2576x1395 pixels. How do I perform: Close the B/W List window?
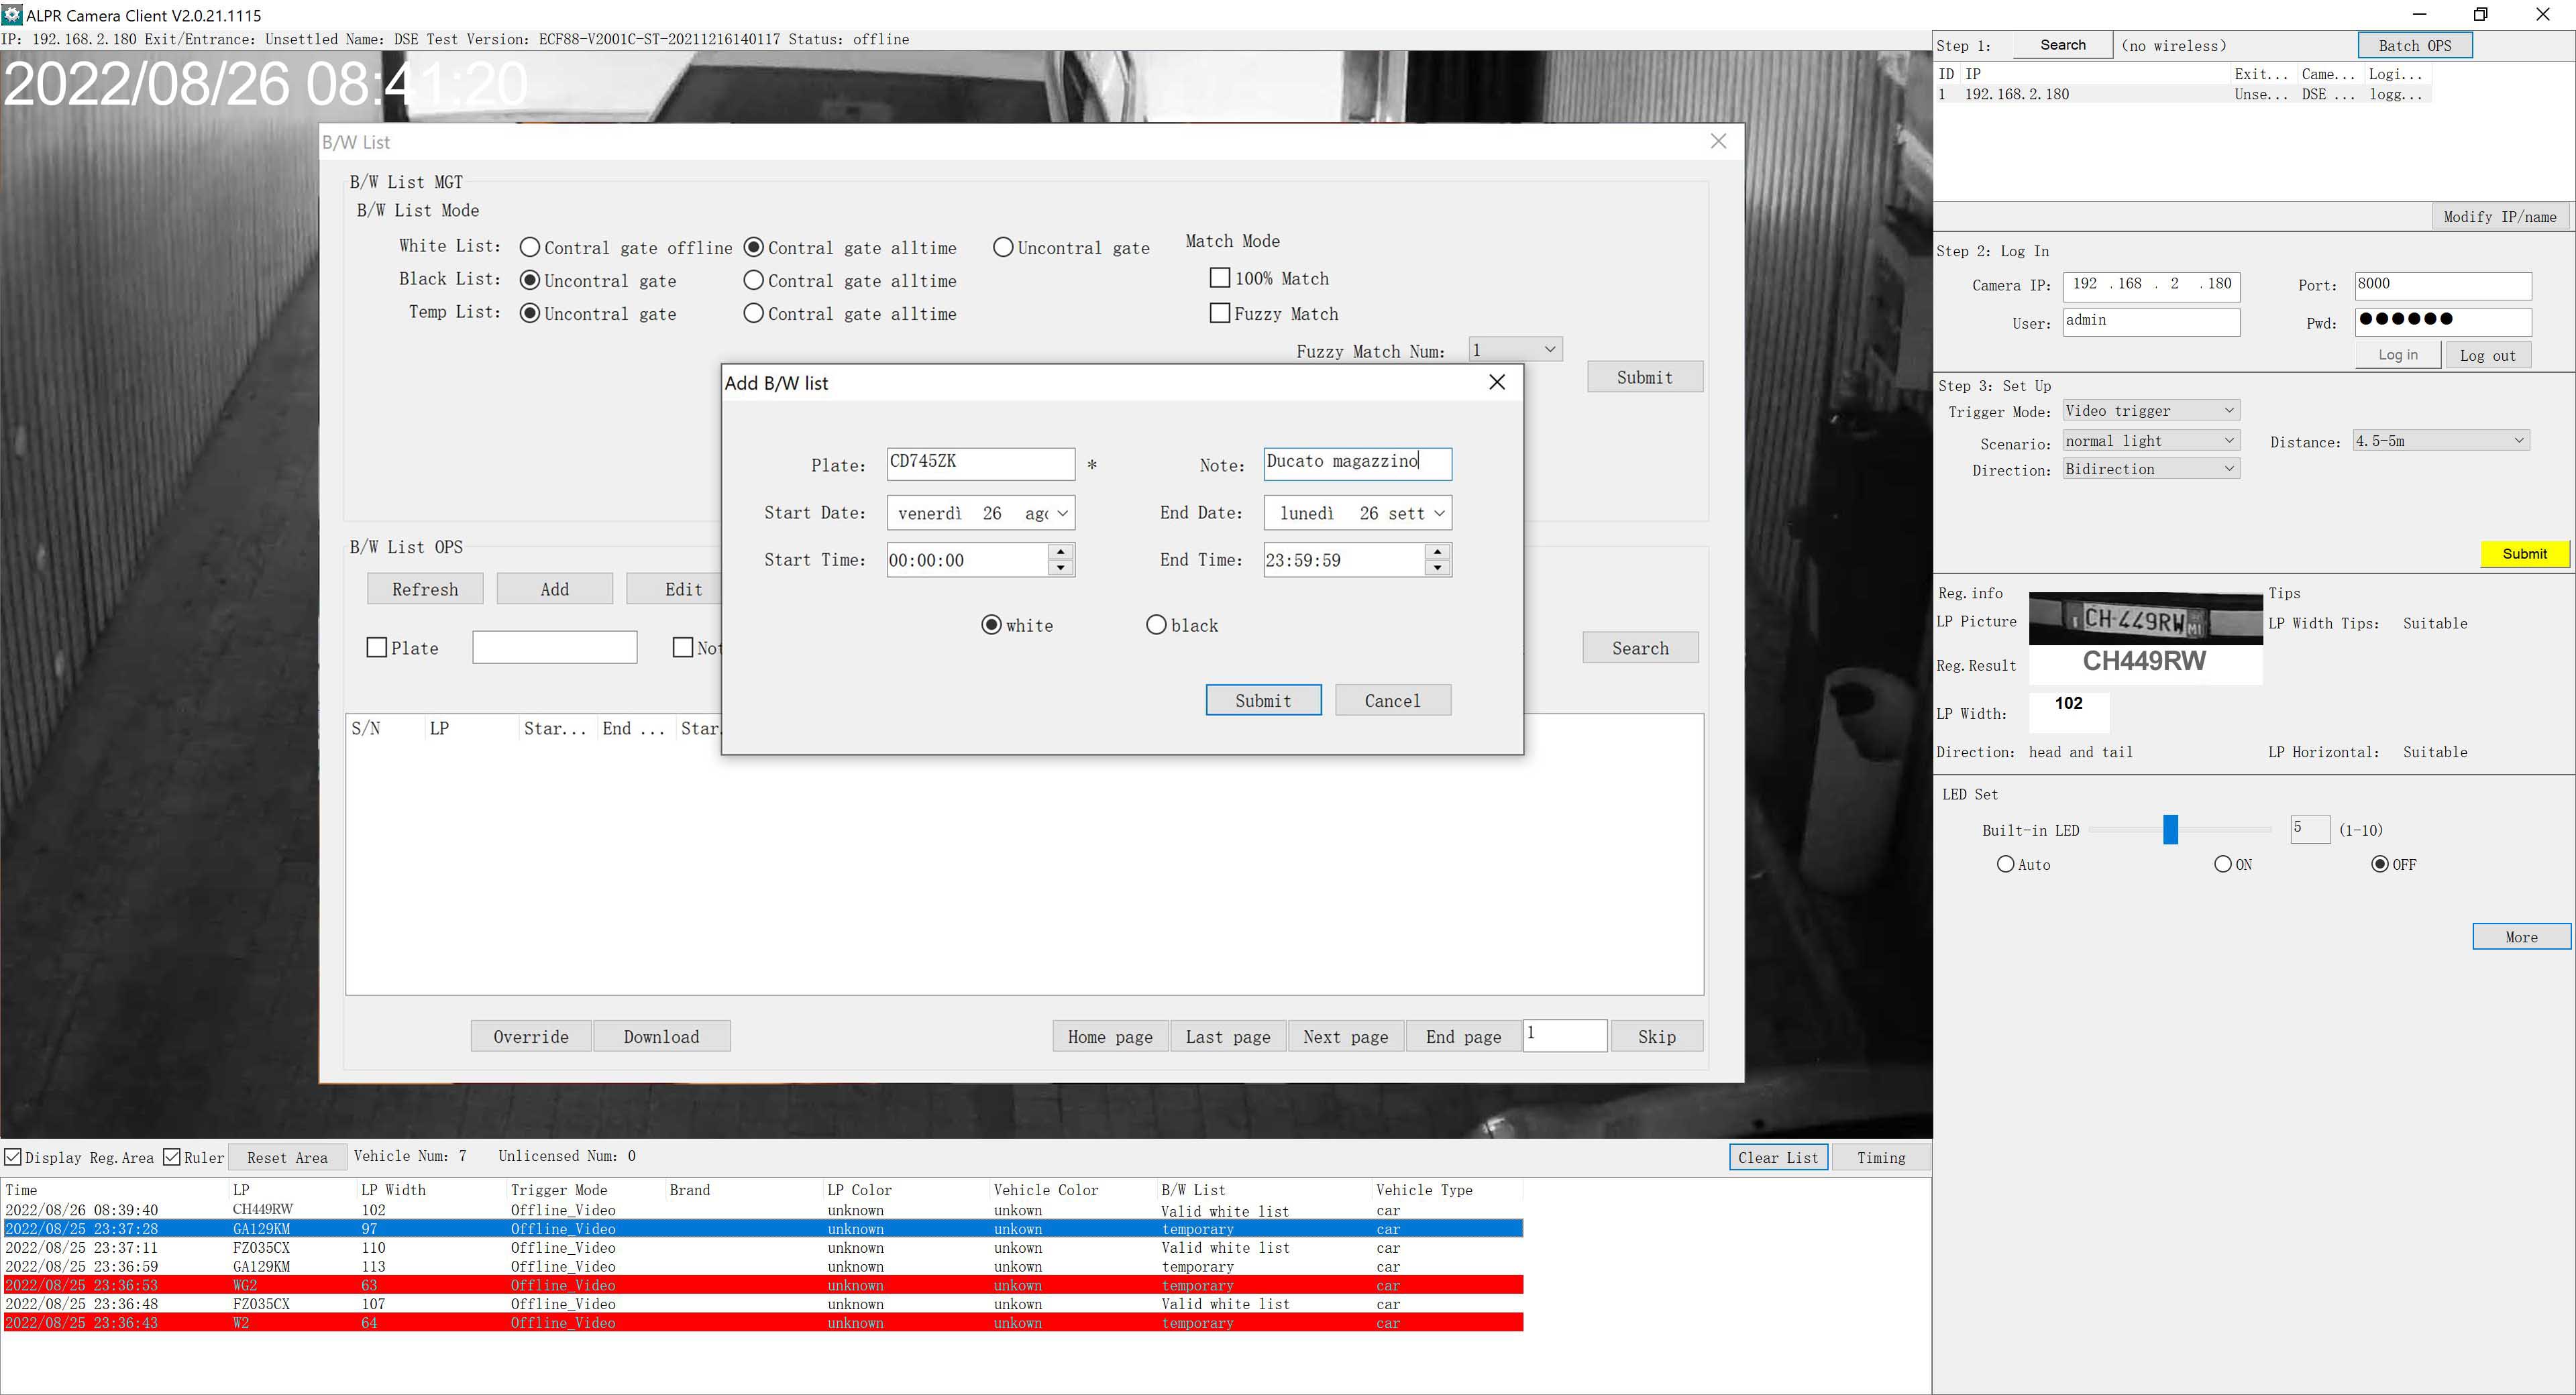pyautogui.click(x=1717, y=141)
